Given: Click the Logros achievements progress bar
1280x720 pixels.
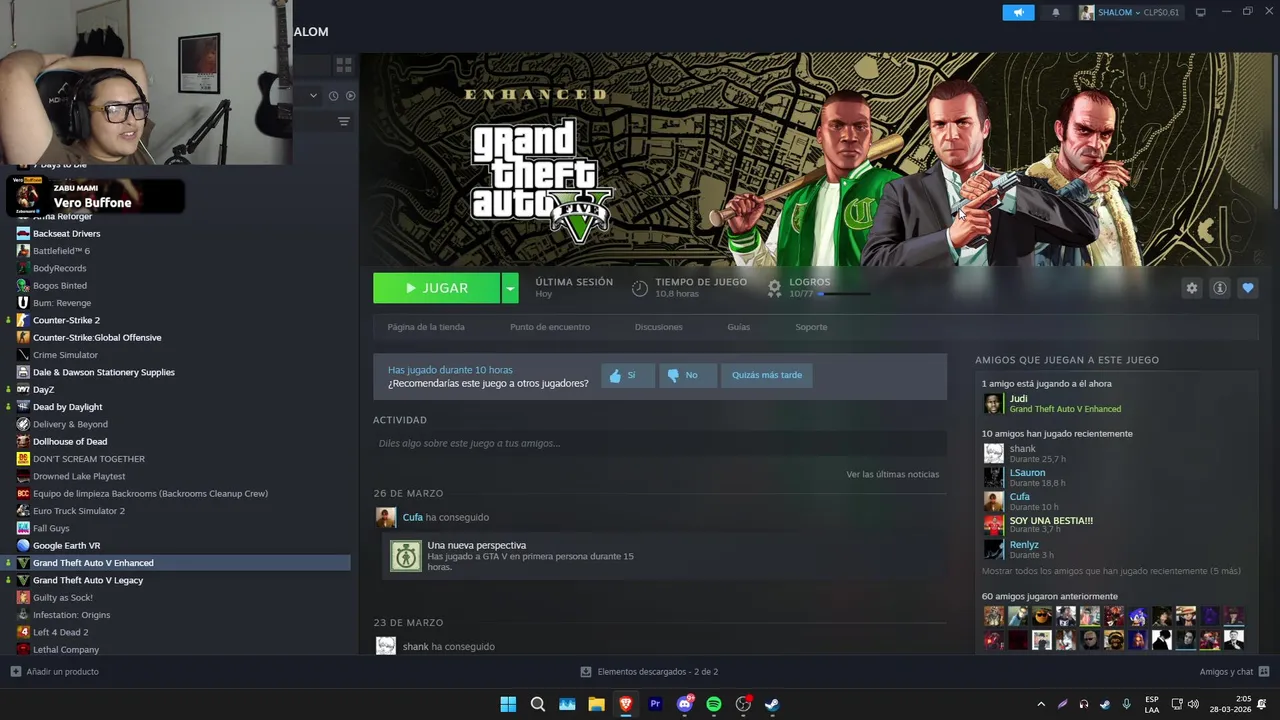Looking at the screenshot, I should (x=845, y=294).
